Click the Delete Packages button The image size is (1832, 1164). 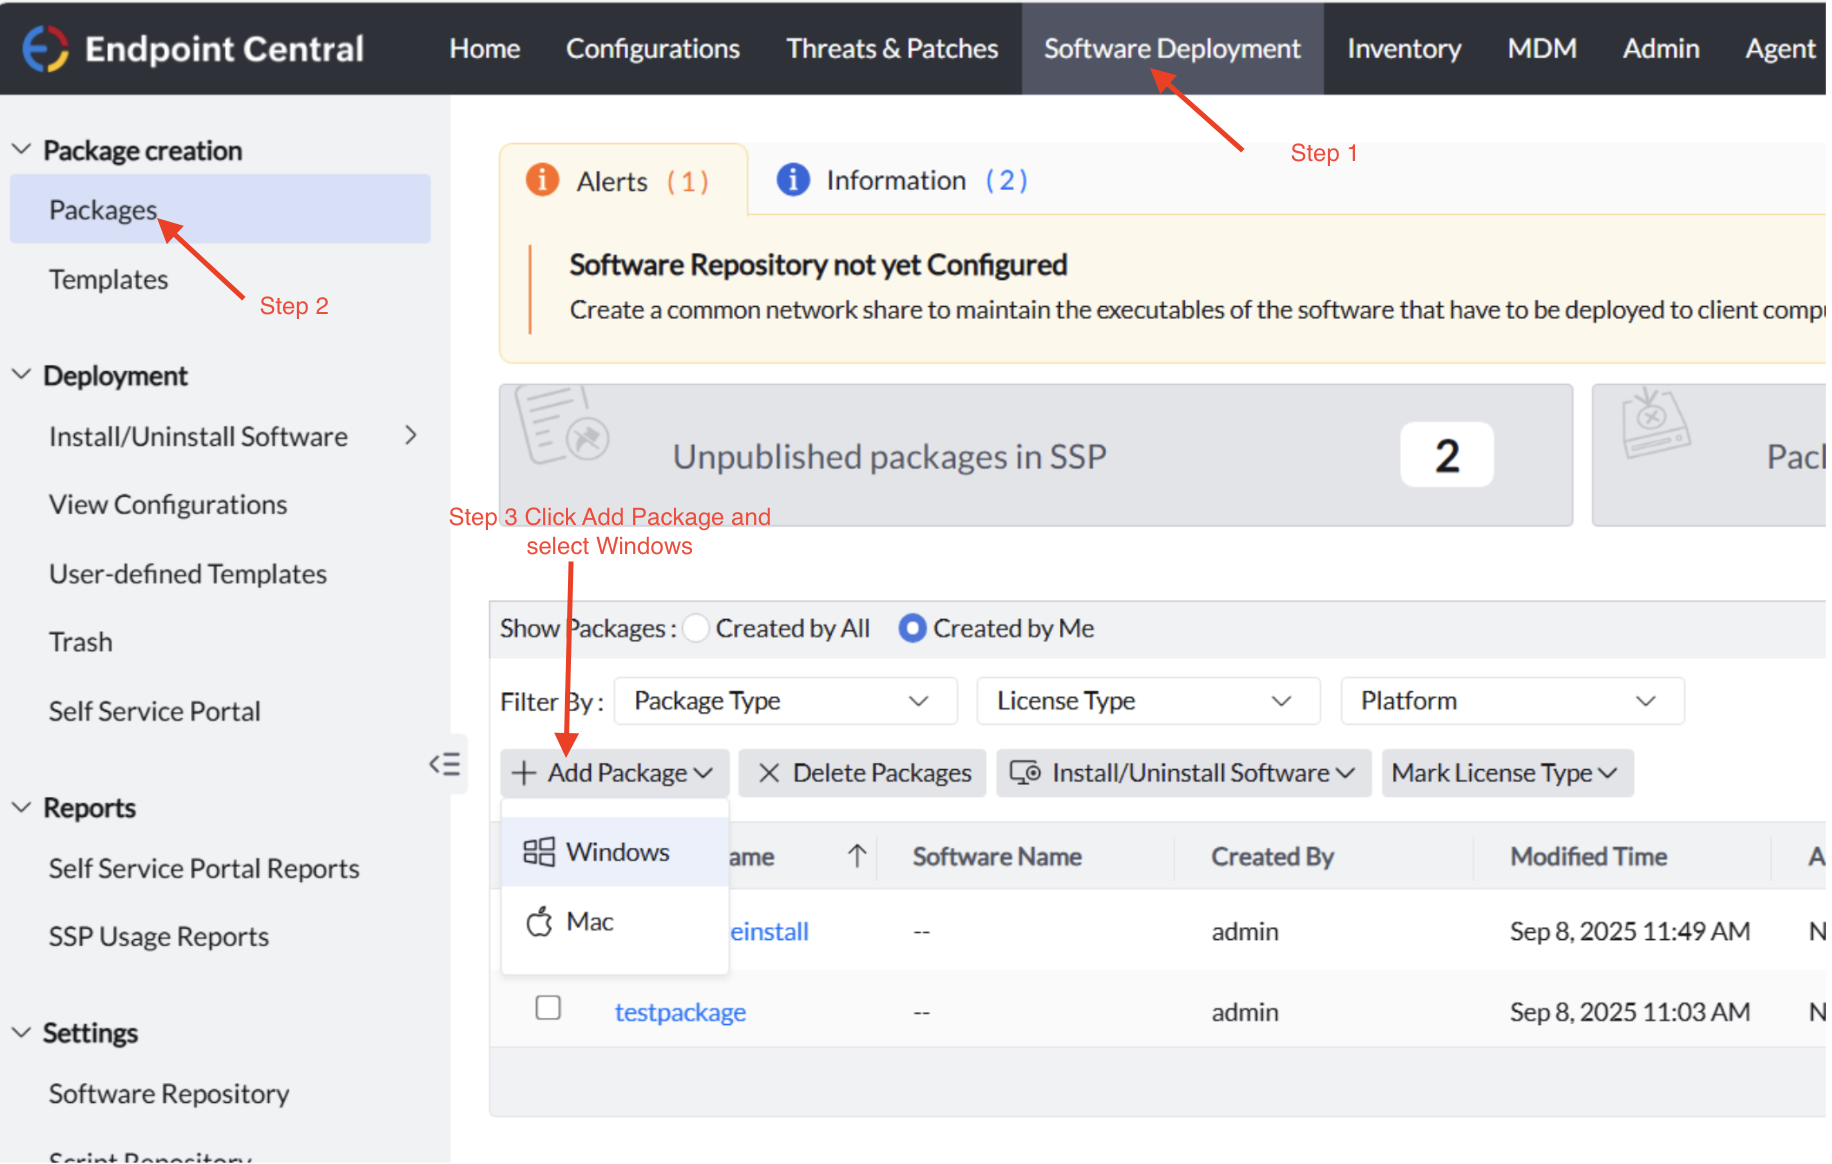863,773
